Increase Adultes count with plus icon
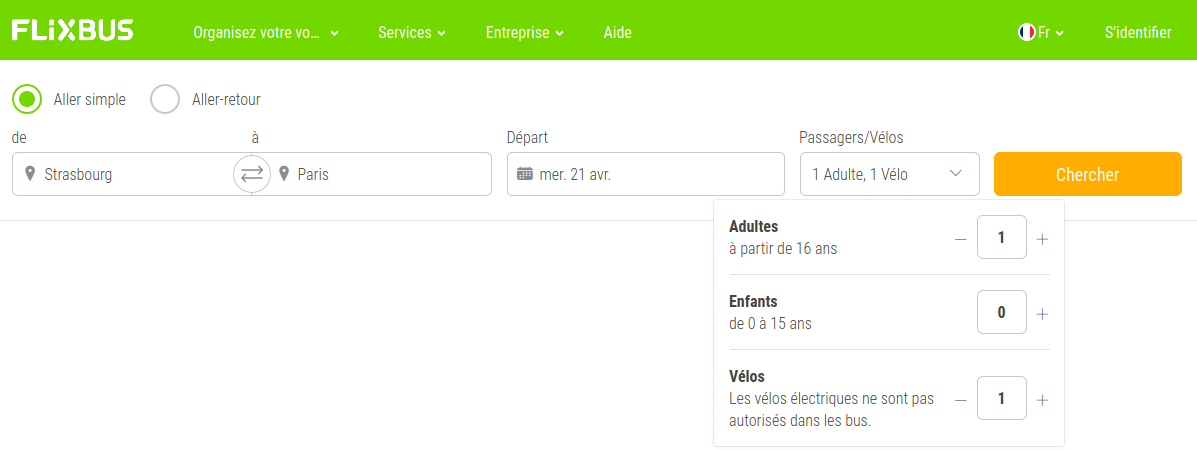Image resolution: width=1197 pixels, height=450 pixels. click(x=1042, y=238)
